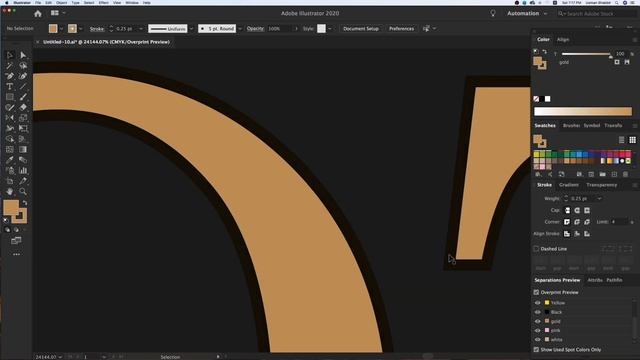Switch to the Gradient tab

(569, 185)
